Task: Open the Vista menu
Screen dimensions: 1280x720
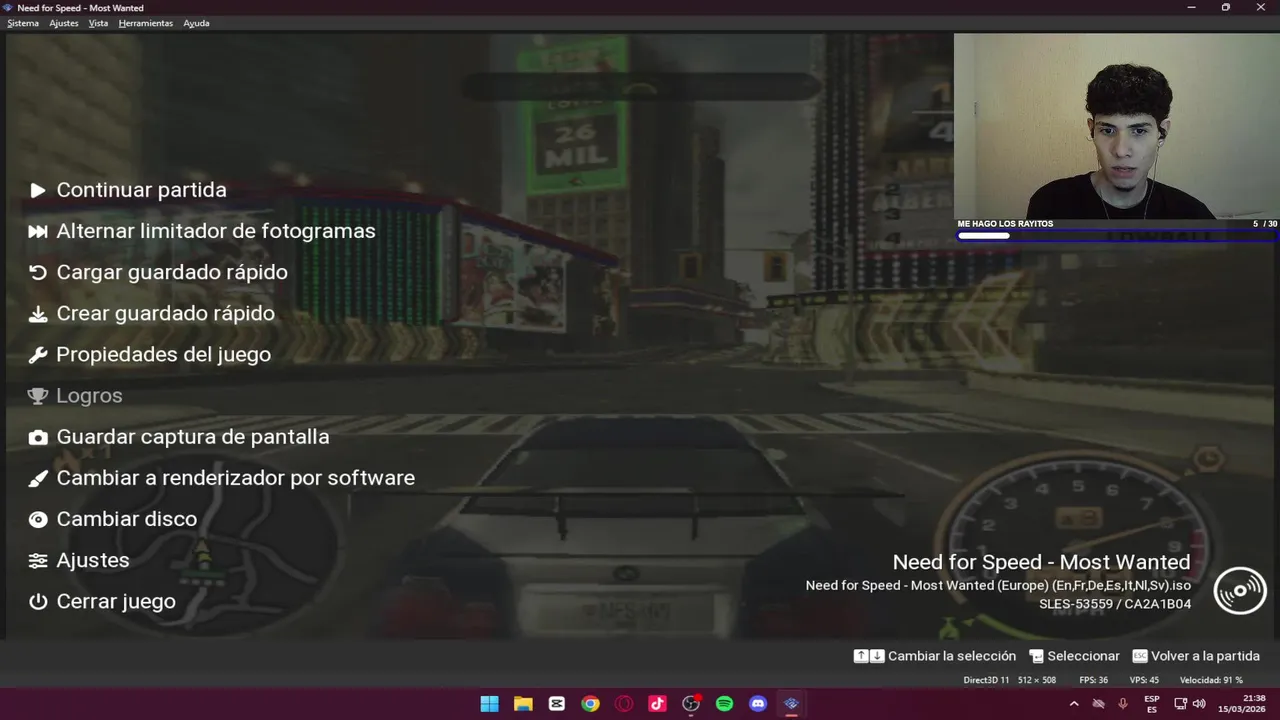Action: tap(98, 23)
